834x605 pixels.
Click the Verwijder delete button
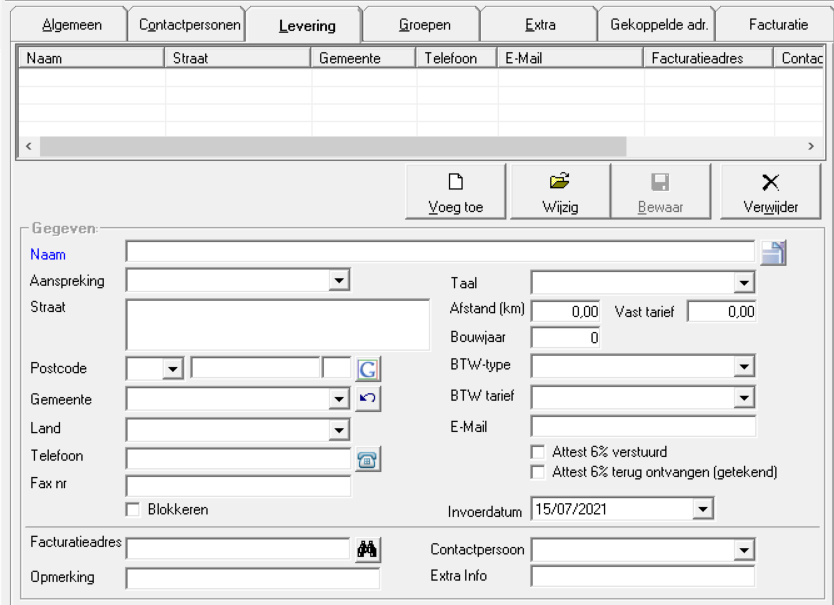tap(770, 192)
